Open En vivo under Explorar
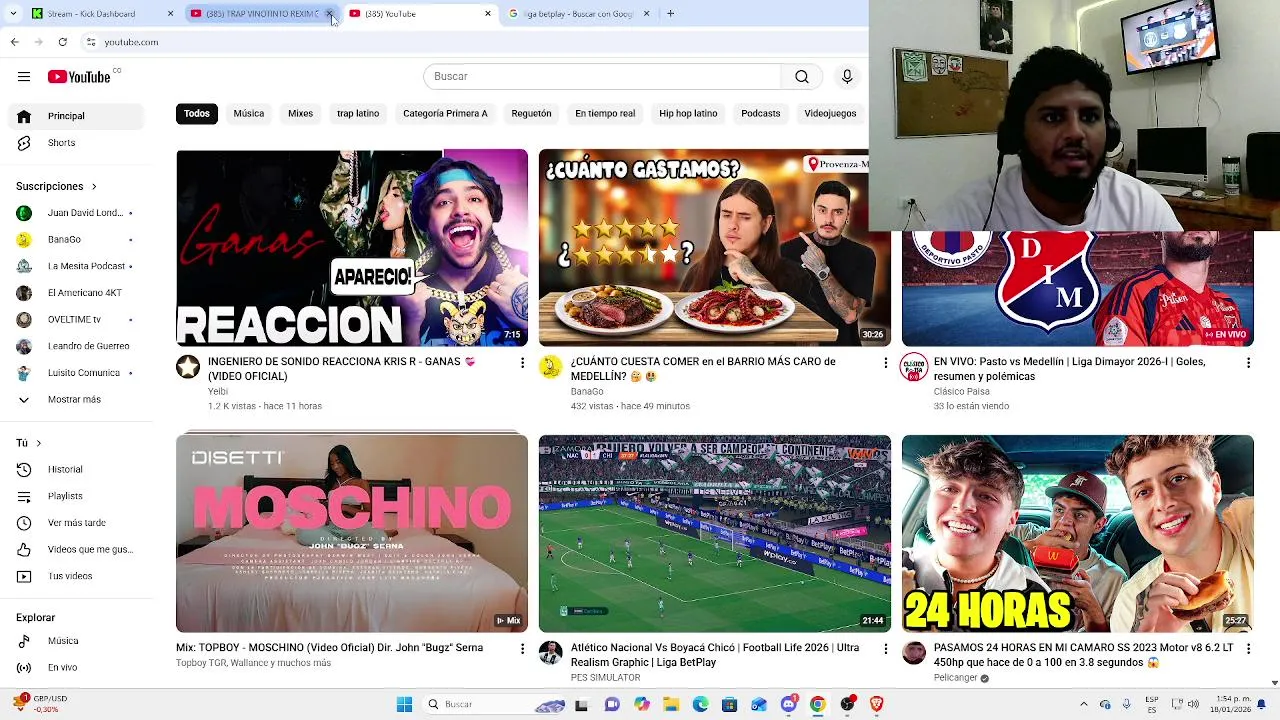The image size is (1280, 720). 76,667
